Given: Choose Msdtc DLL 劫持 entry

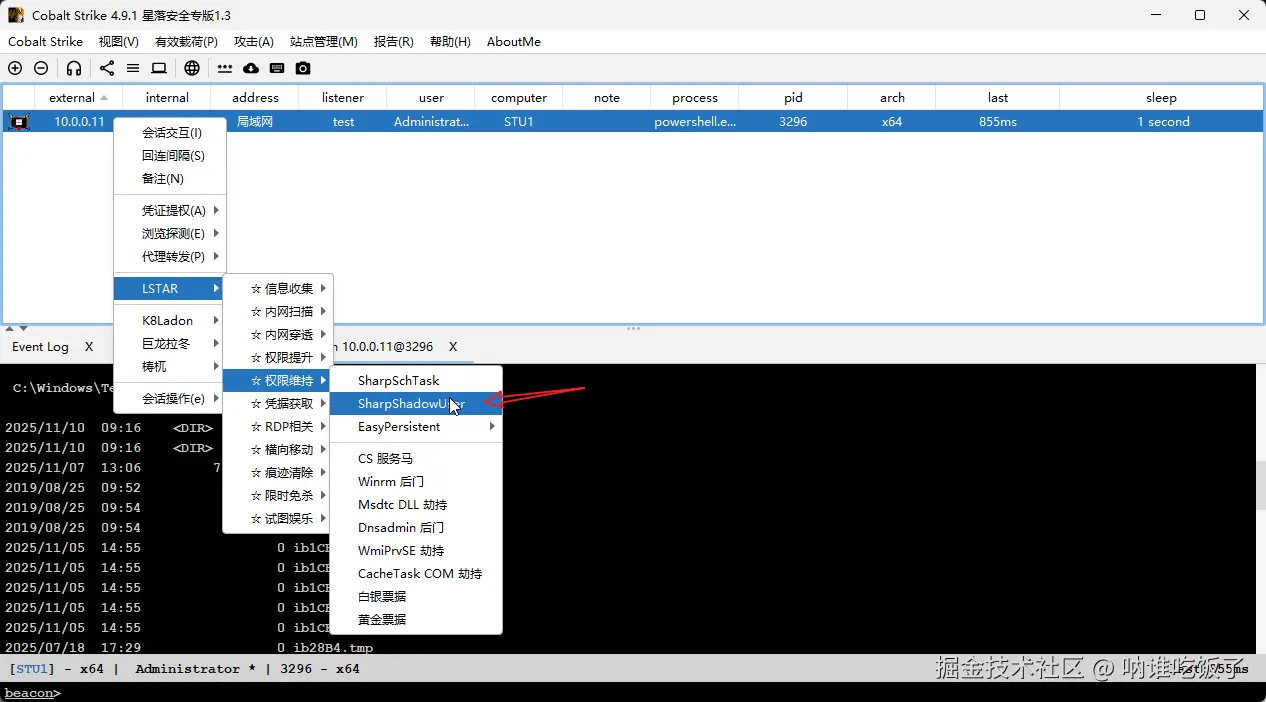Looking at the screenshot, I should 416,505.
